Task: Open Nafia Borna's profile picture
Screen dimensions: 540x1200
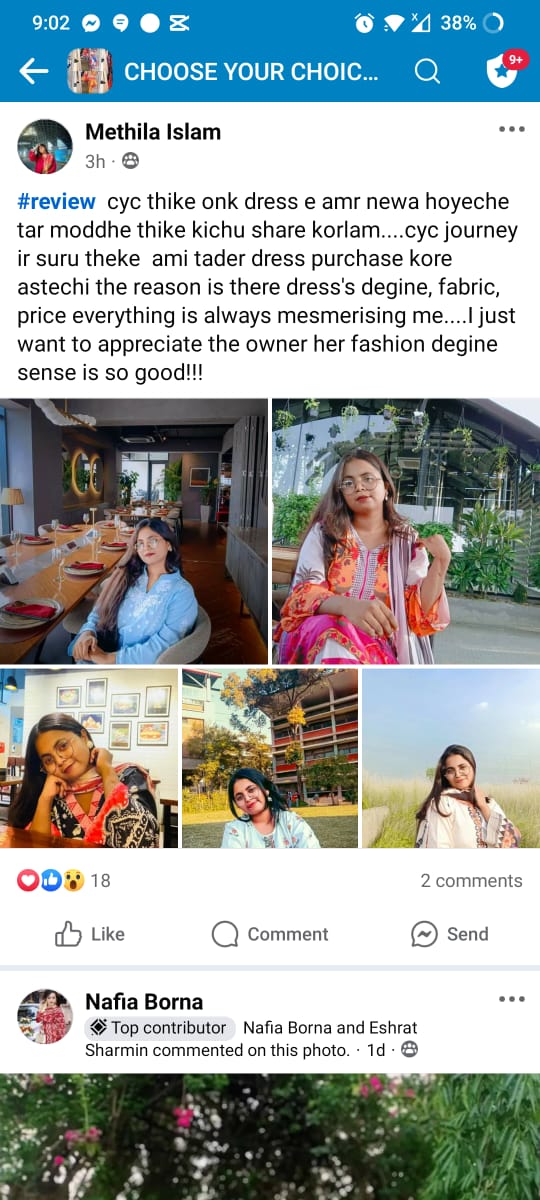Action: click(x=45, y=1016)
